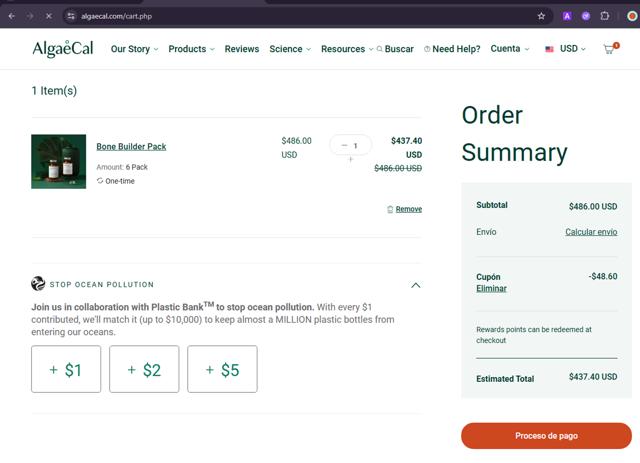Open the Cuenta account dropdown
The image size is (640, 463).
510,49
